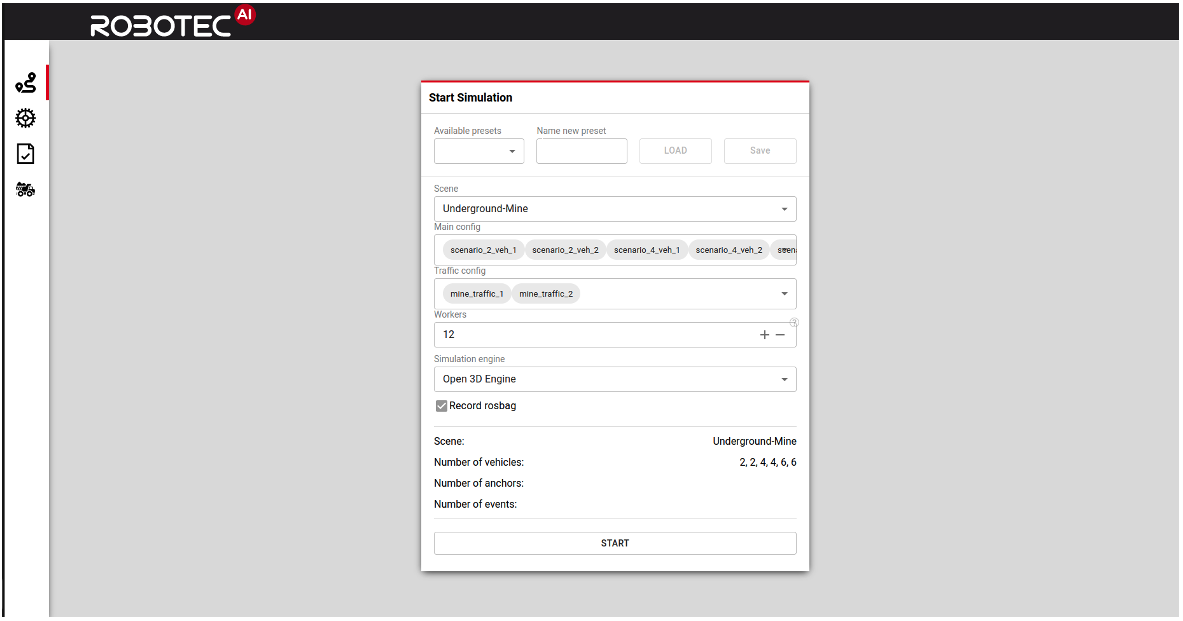1183x621 pixels.
Task: Open the Simulation engine dropdown
Action: [784, 378]
